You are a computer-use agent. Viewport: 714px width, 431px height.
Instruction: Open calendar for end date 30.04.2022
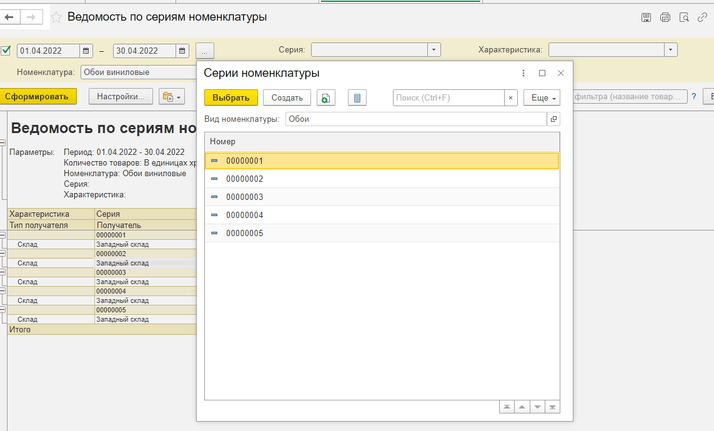[x=182, y=50]
